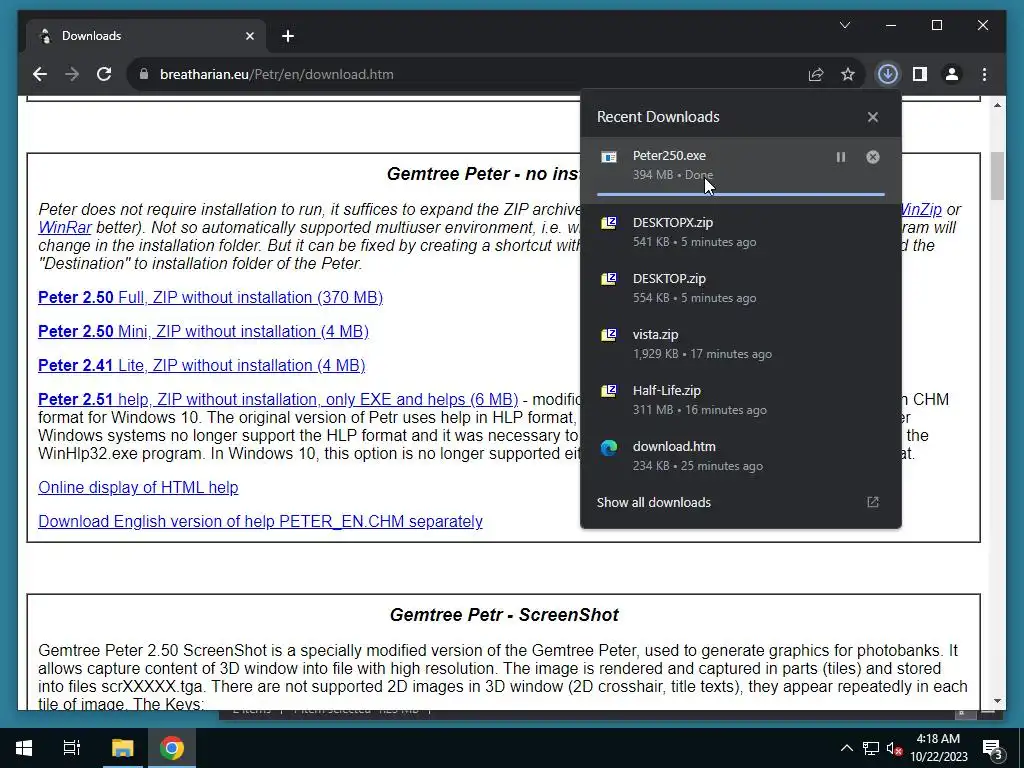Viewport: 1024px width, 768px height.
Task: Share this page using the share icon
Action: (x=816, y=74)
